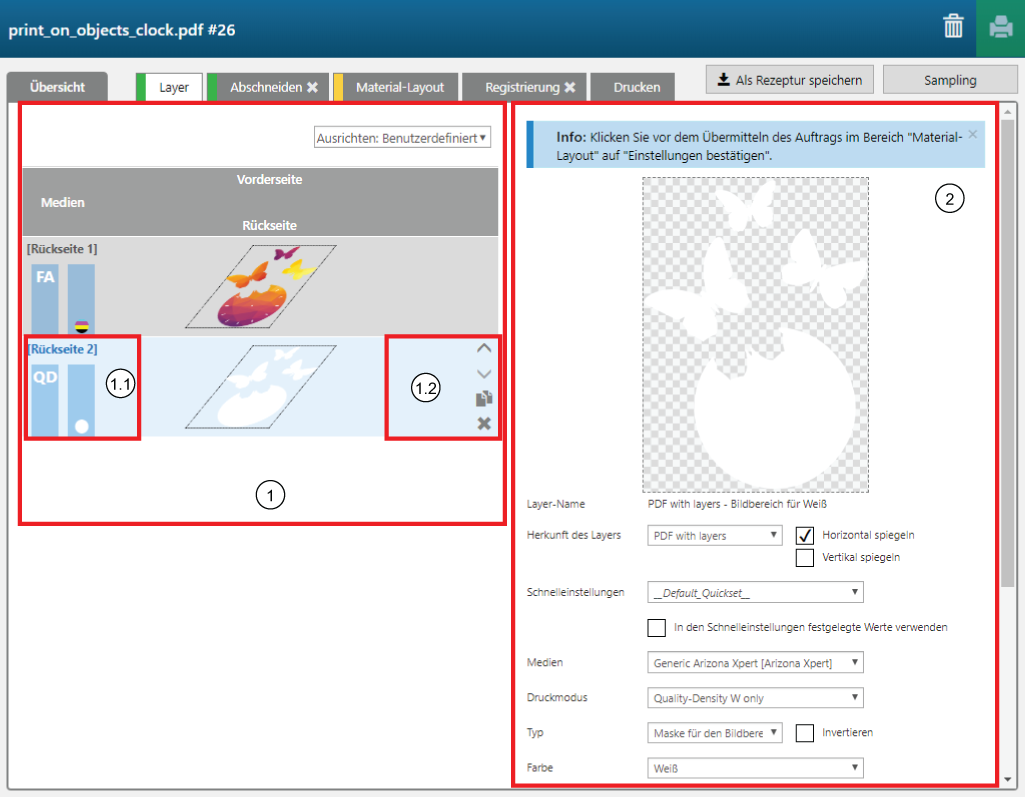1025x797 pixels.
Task: Open the Drucken tab
Action: (x=636, y=87)
